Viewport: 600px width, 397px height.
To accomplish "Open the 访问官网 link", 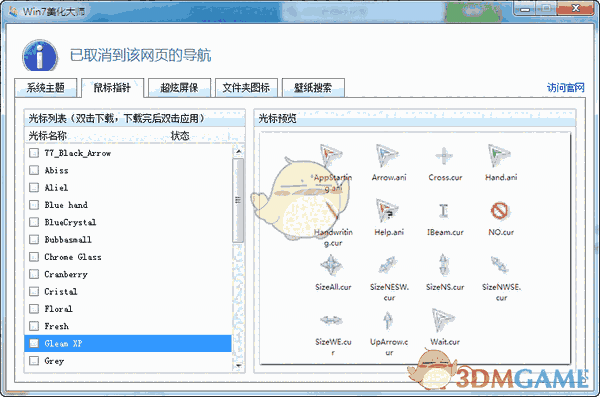I will click(566, 88).
